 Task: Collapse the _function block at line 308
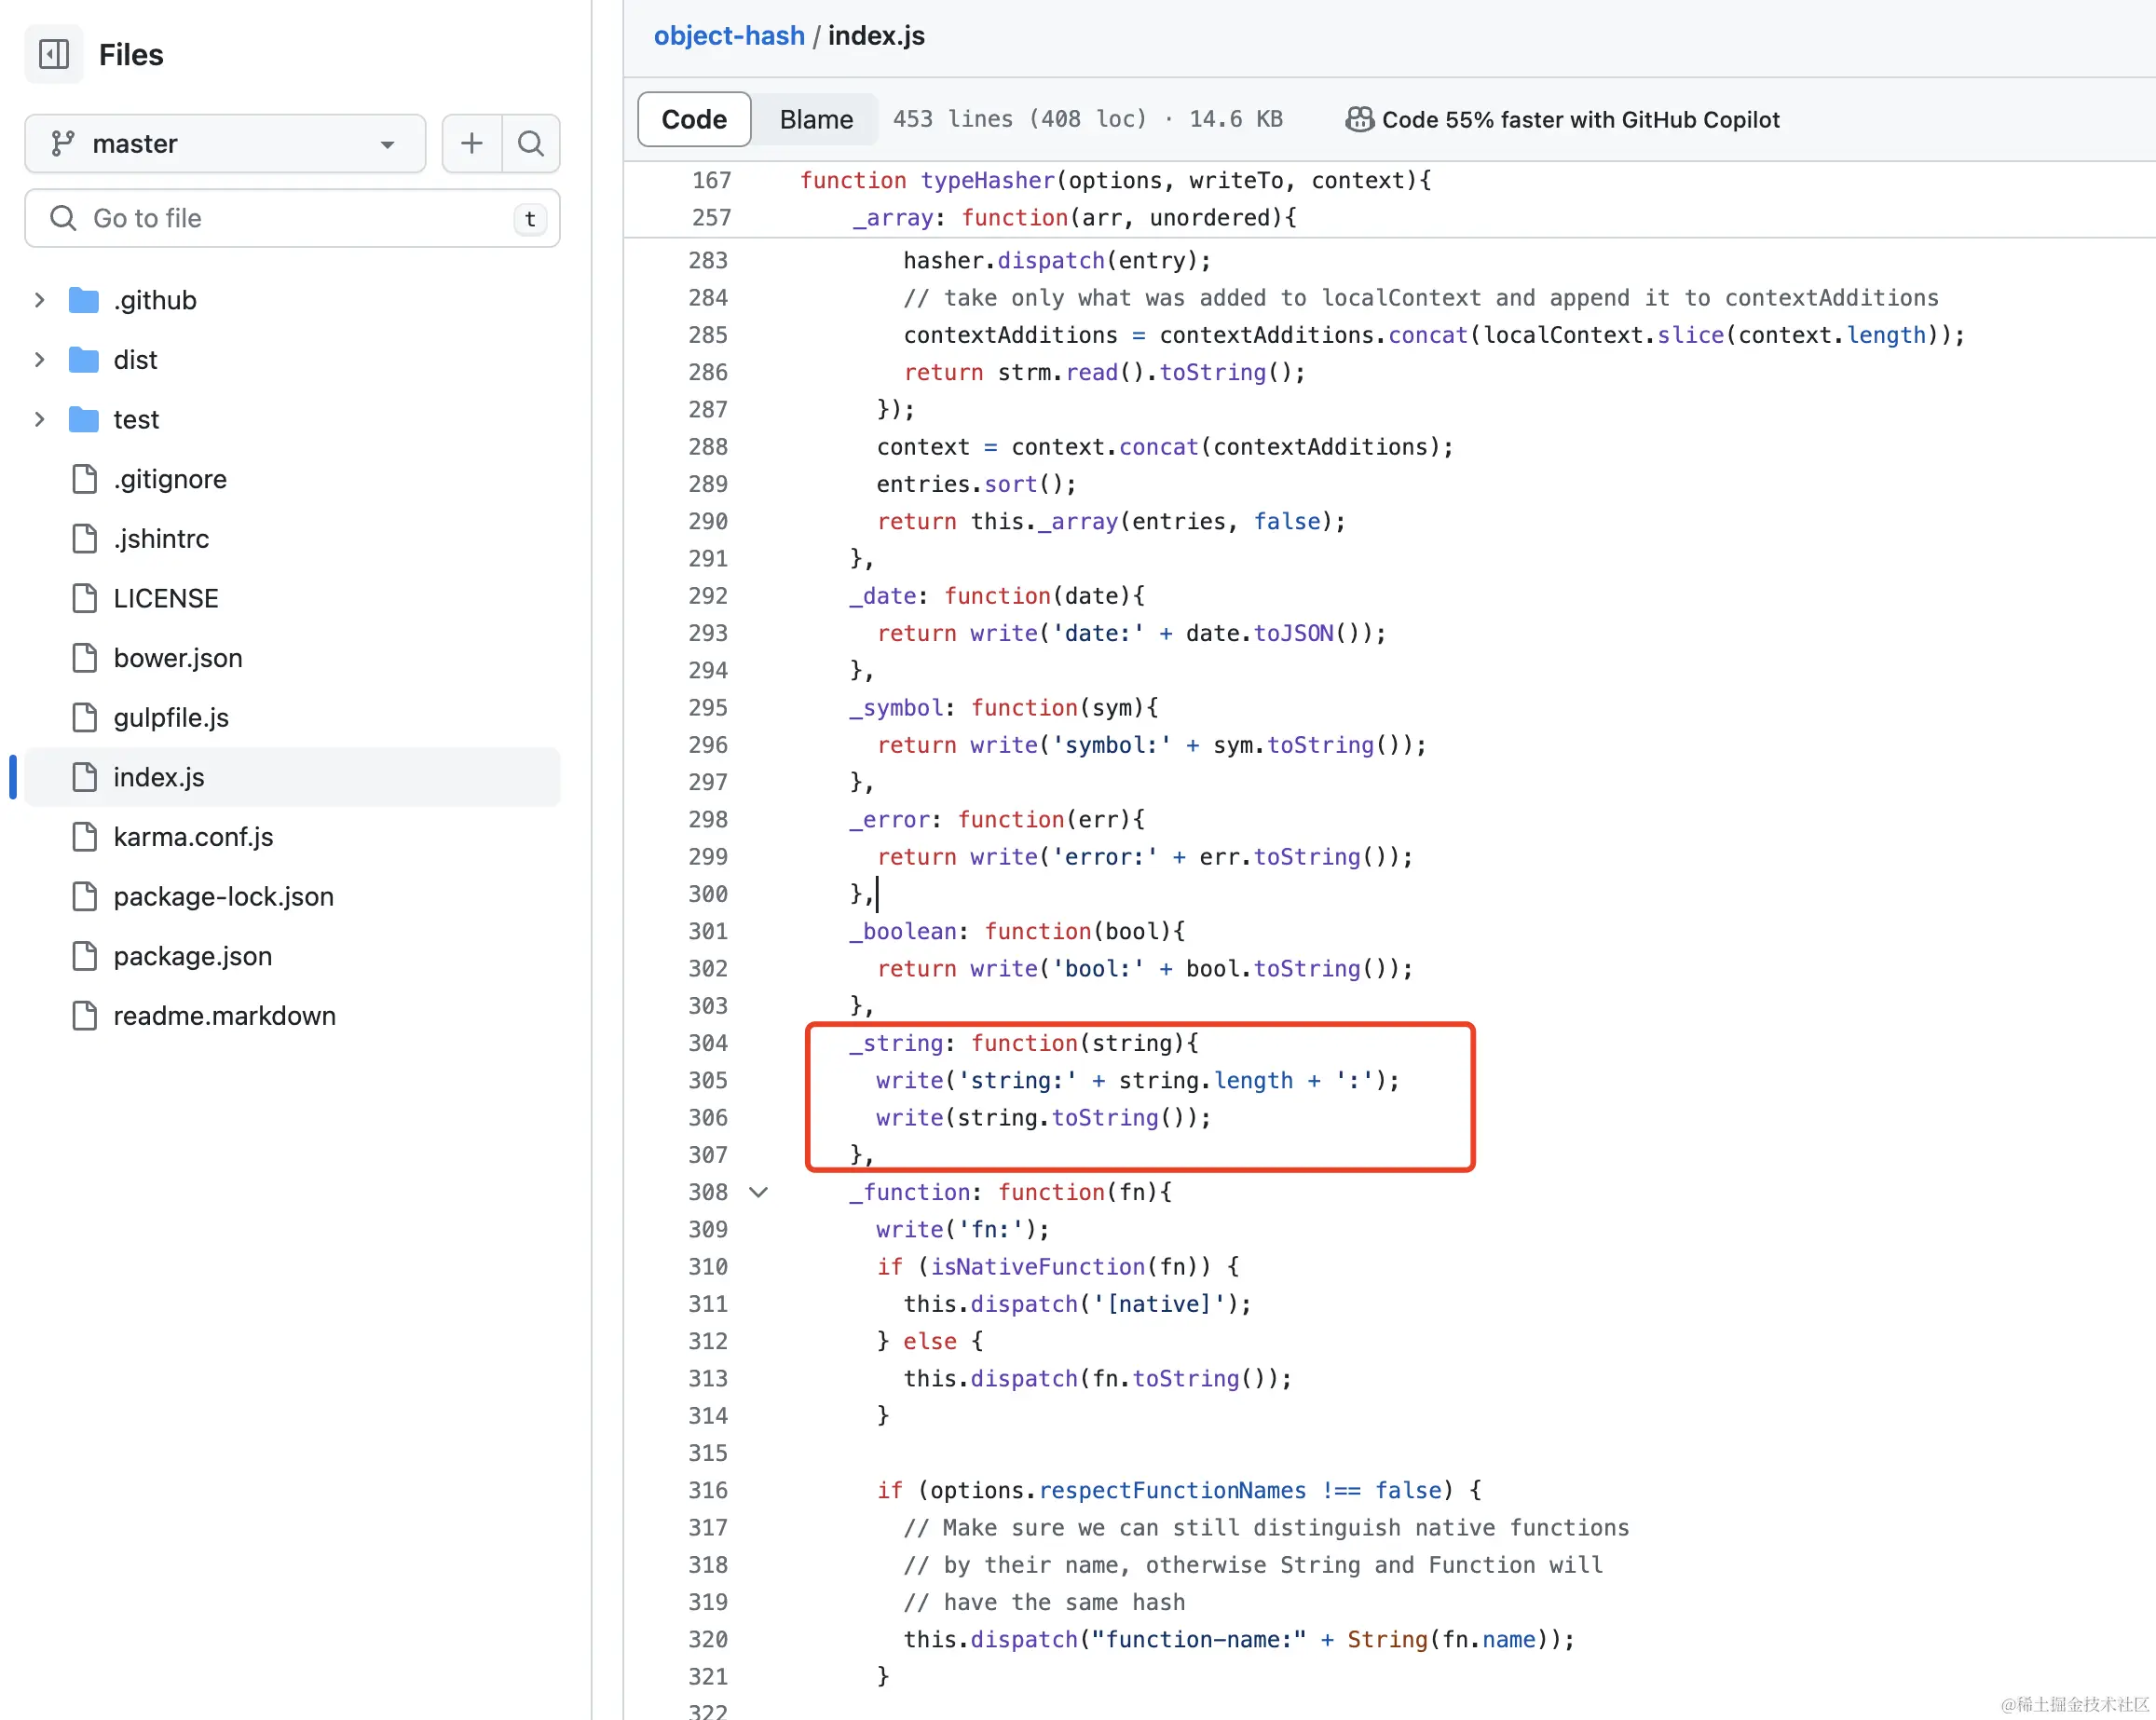[x=759, y=1192]
